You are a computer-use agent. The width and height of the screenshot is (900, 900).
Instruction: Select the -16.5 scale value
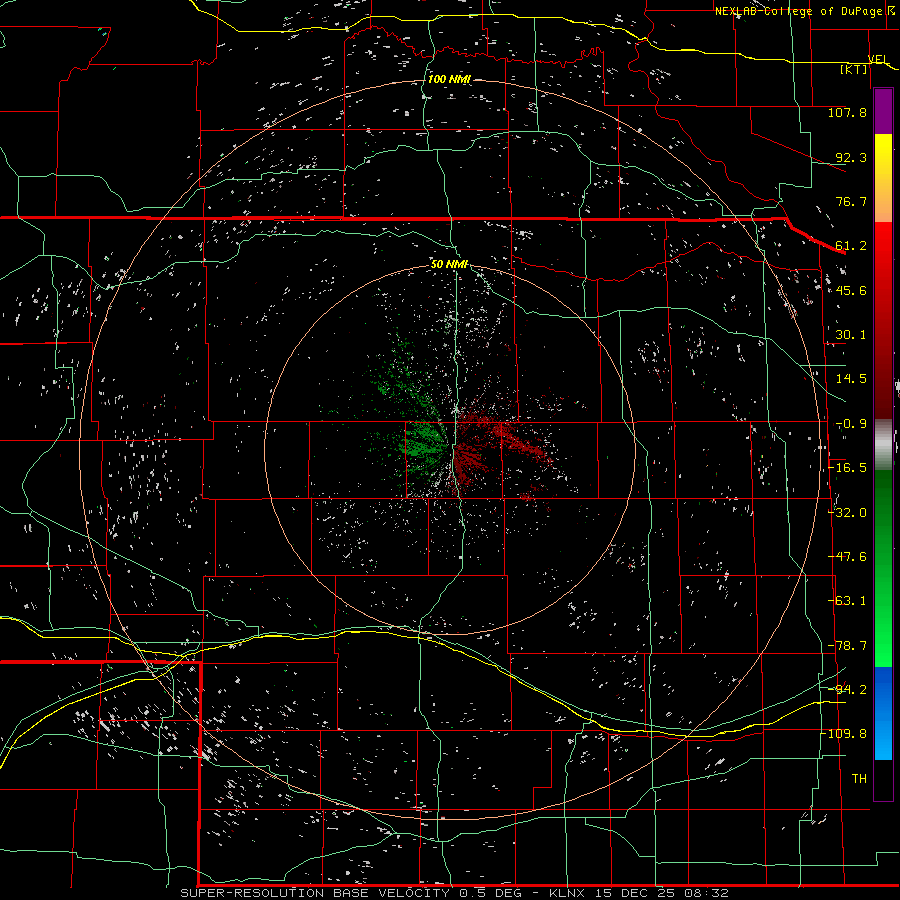[x=848, y=468]
